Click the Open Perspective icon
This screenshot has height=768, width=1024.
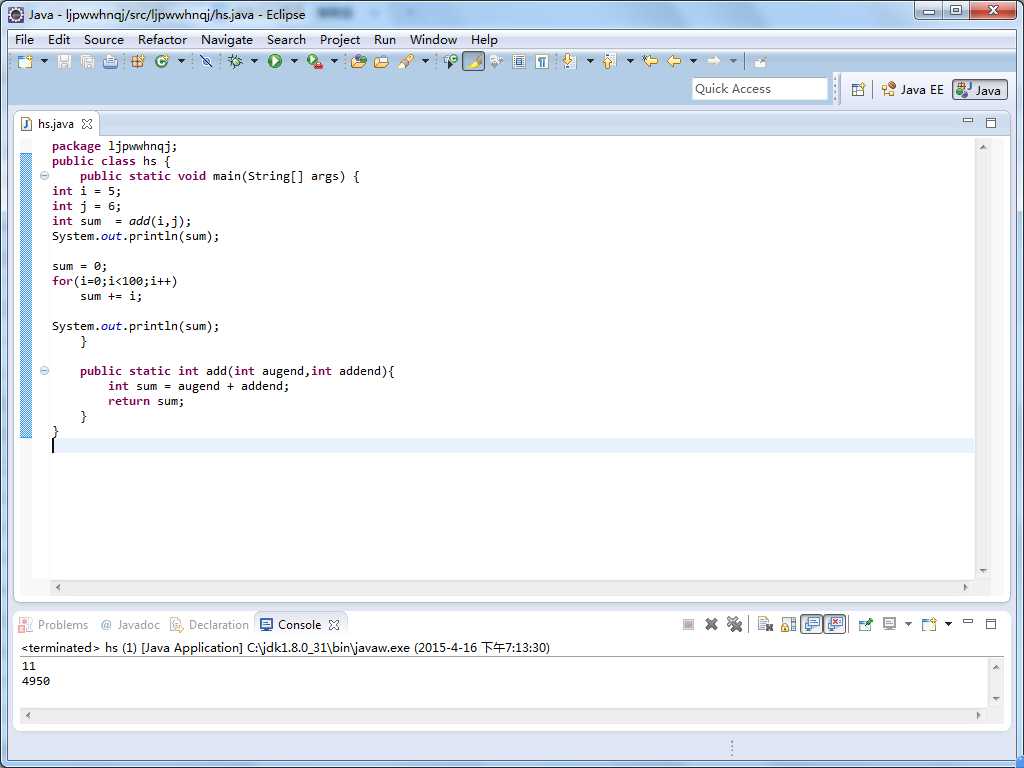click(858, 89)
